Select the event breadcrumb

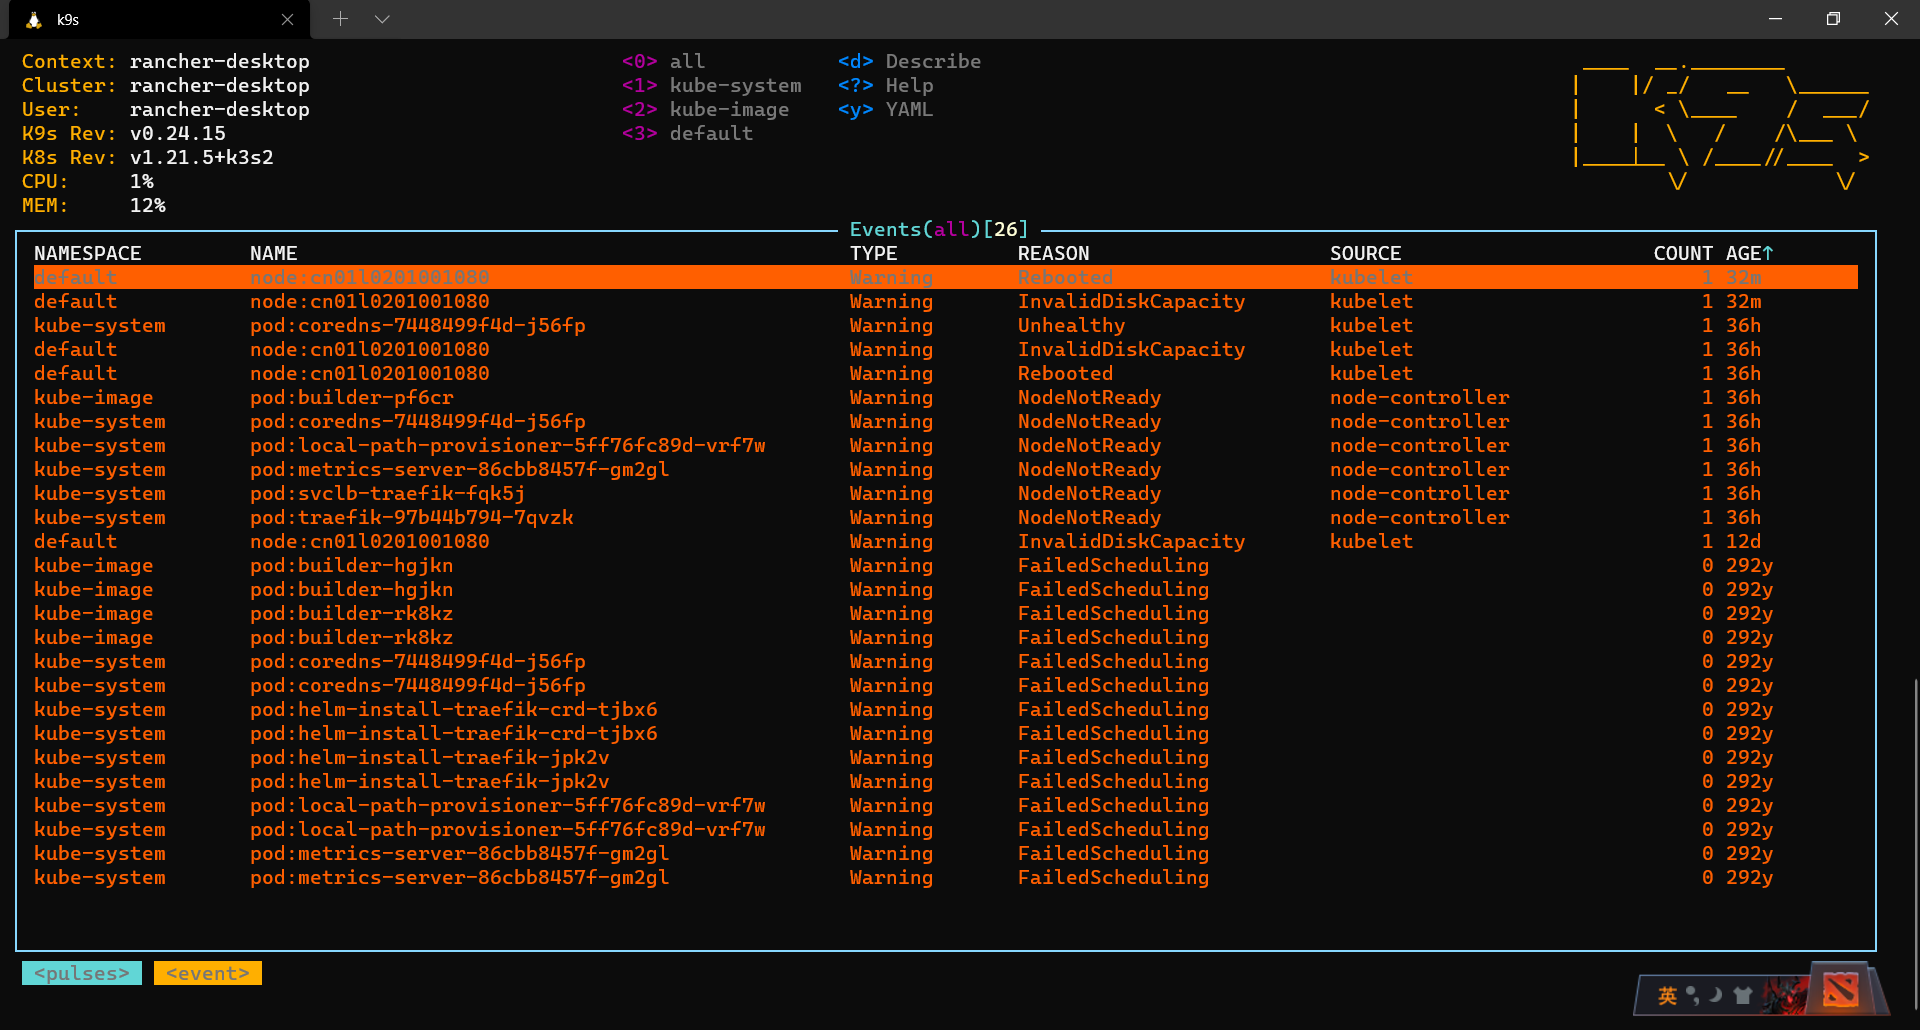(x=208, y=973)
